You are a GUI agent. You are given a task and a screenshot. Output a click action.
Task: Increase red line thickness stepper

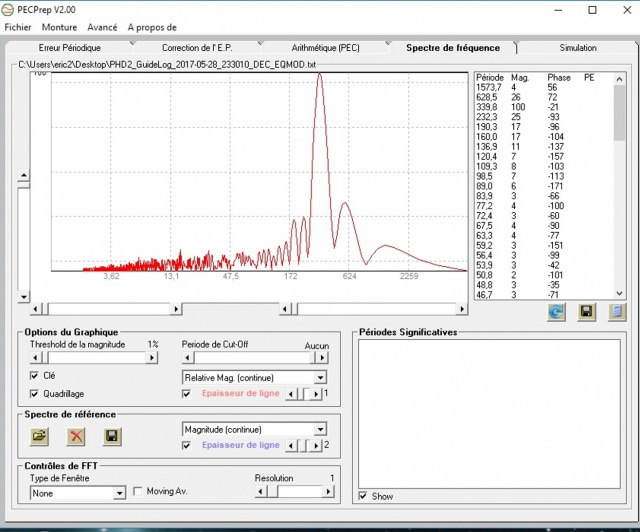[316, 394]
